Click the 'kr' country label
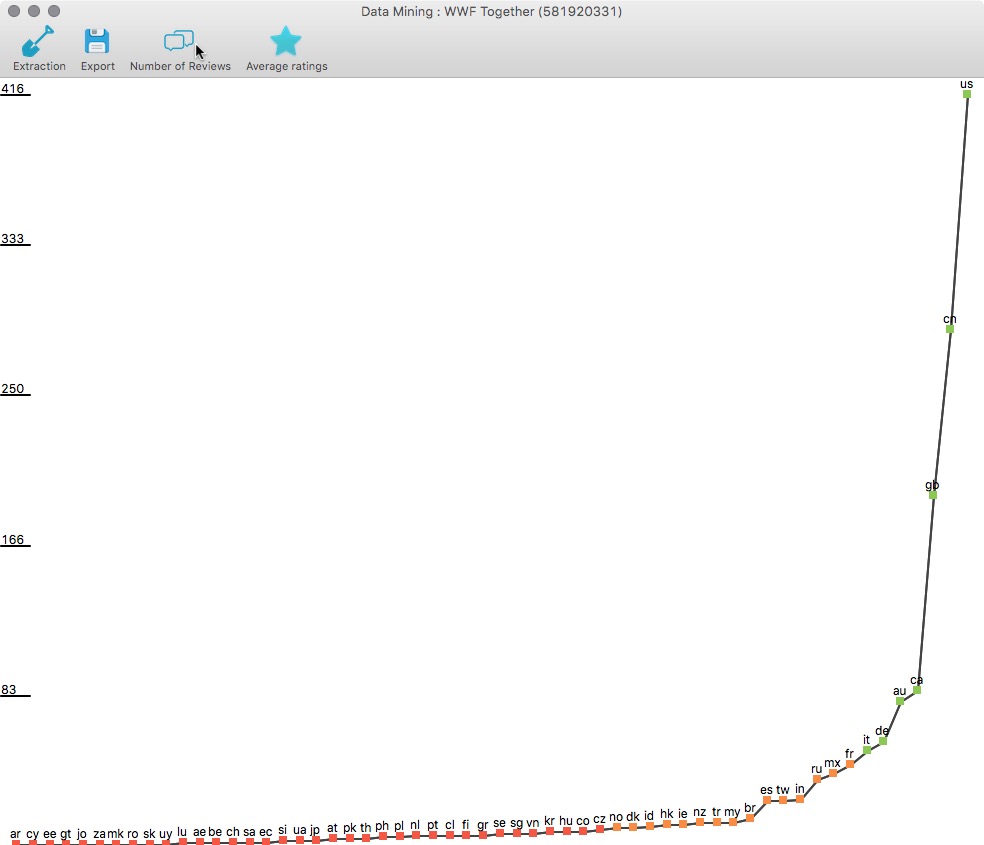Screen dimensions: 984x845 point(549,821)
